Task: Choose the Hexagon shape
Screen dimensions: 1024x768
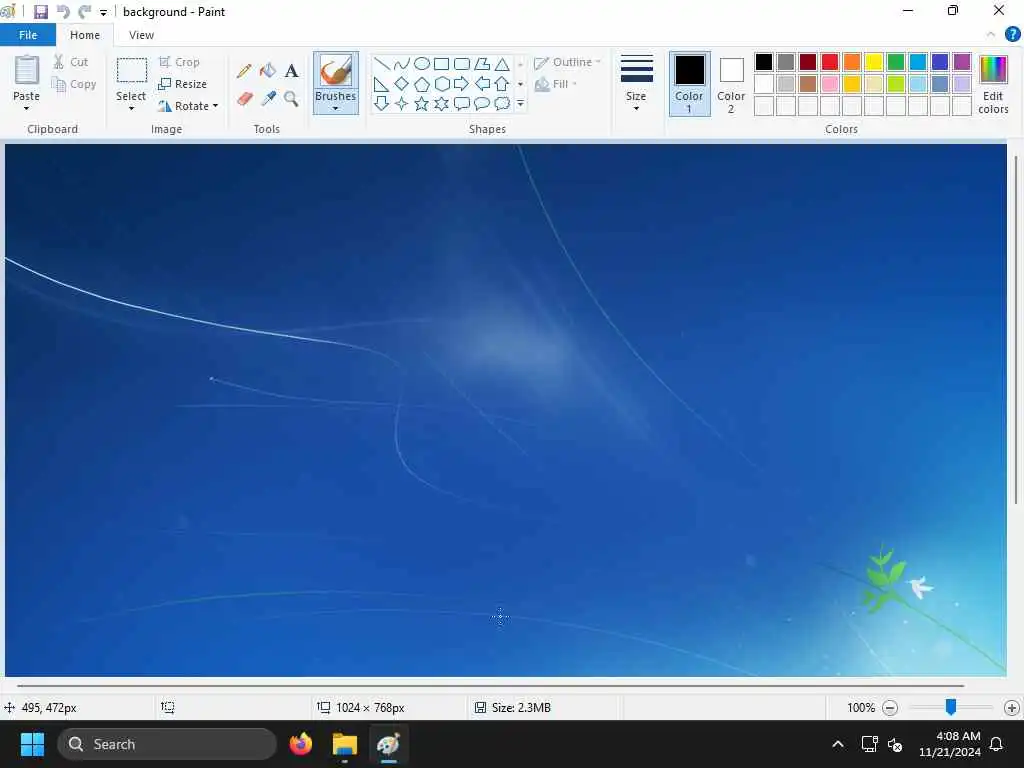Action: pos(442,84)
